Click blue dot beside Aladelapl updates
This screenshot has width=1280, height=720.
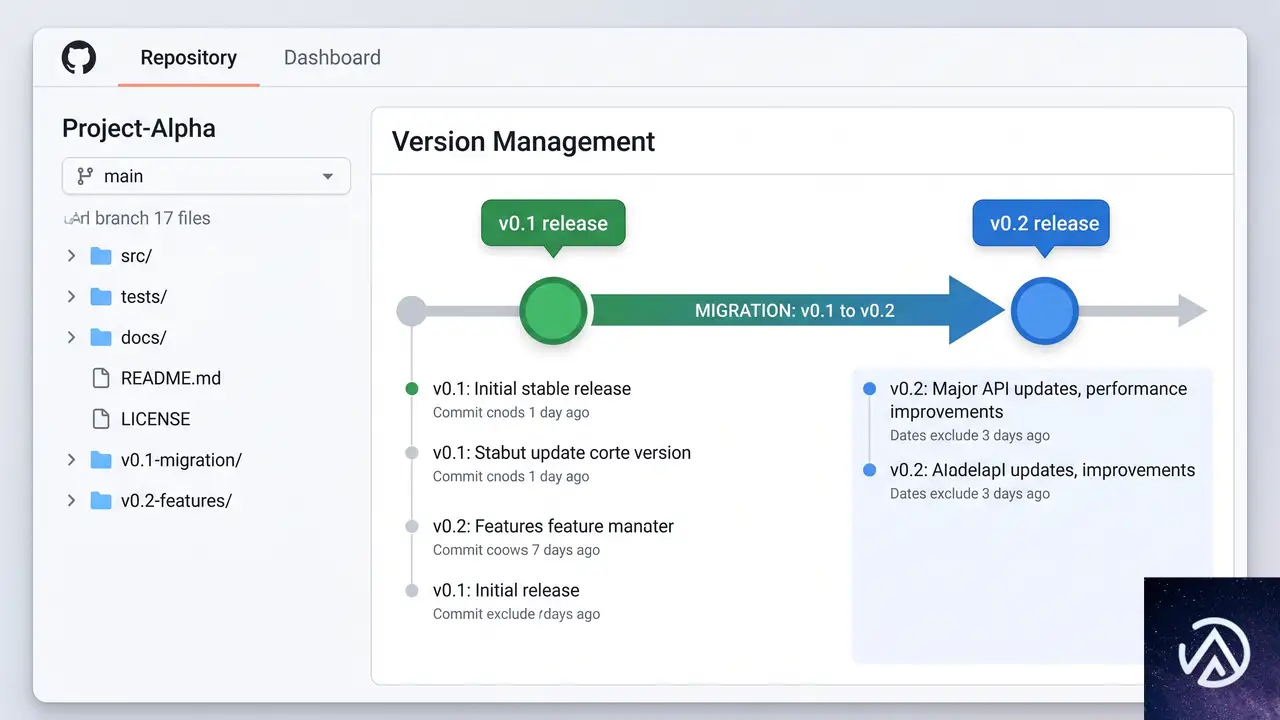(869, 470)
